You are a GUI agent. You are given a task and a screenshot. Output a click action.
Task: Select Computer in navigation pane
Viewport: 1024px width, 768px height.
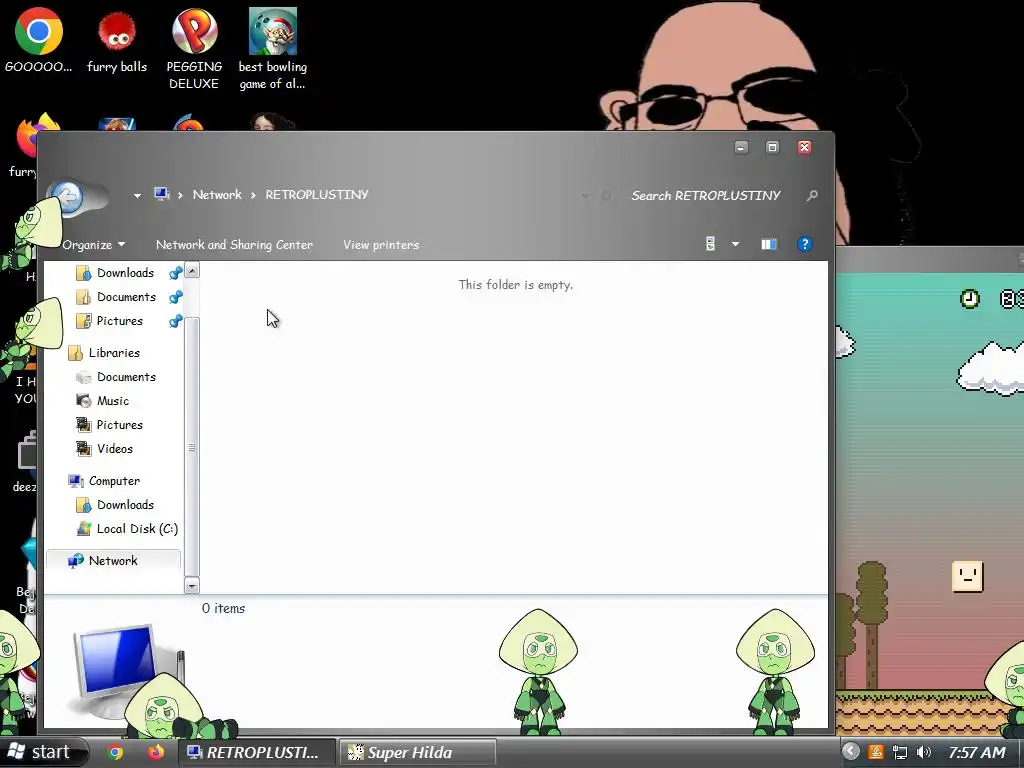(114, 481)
